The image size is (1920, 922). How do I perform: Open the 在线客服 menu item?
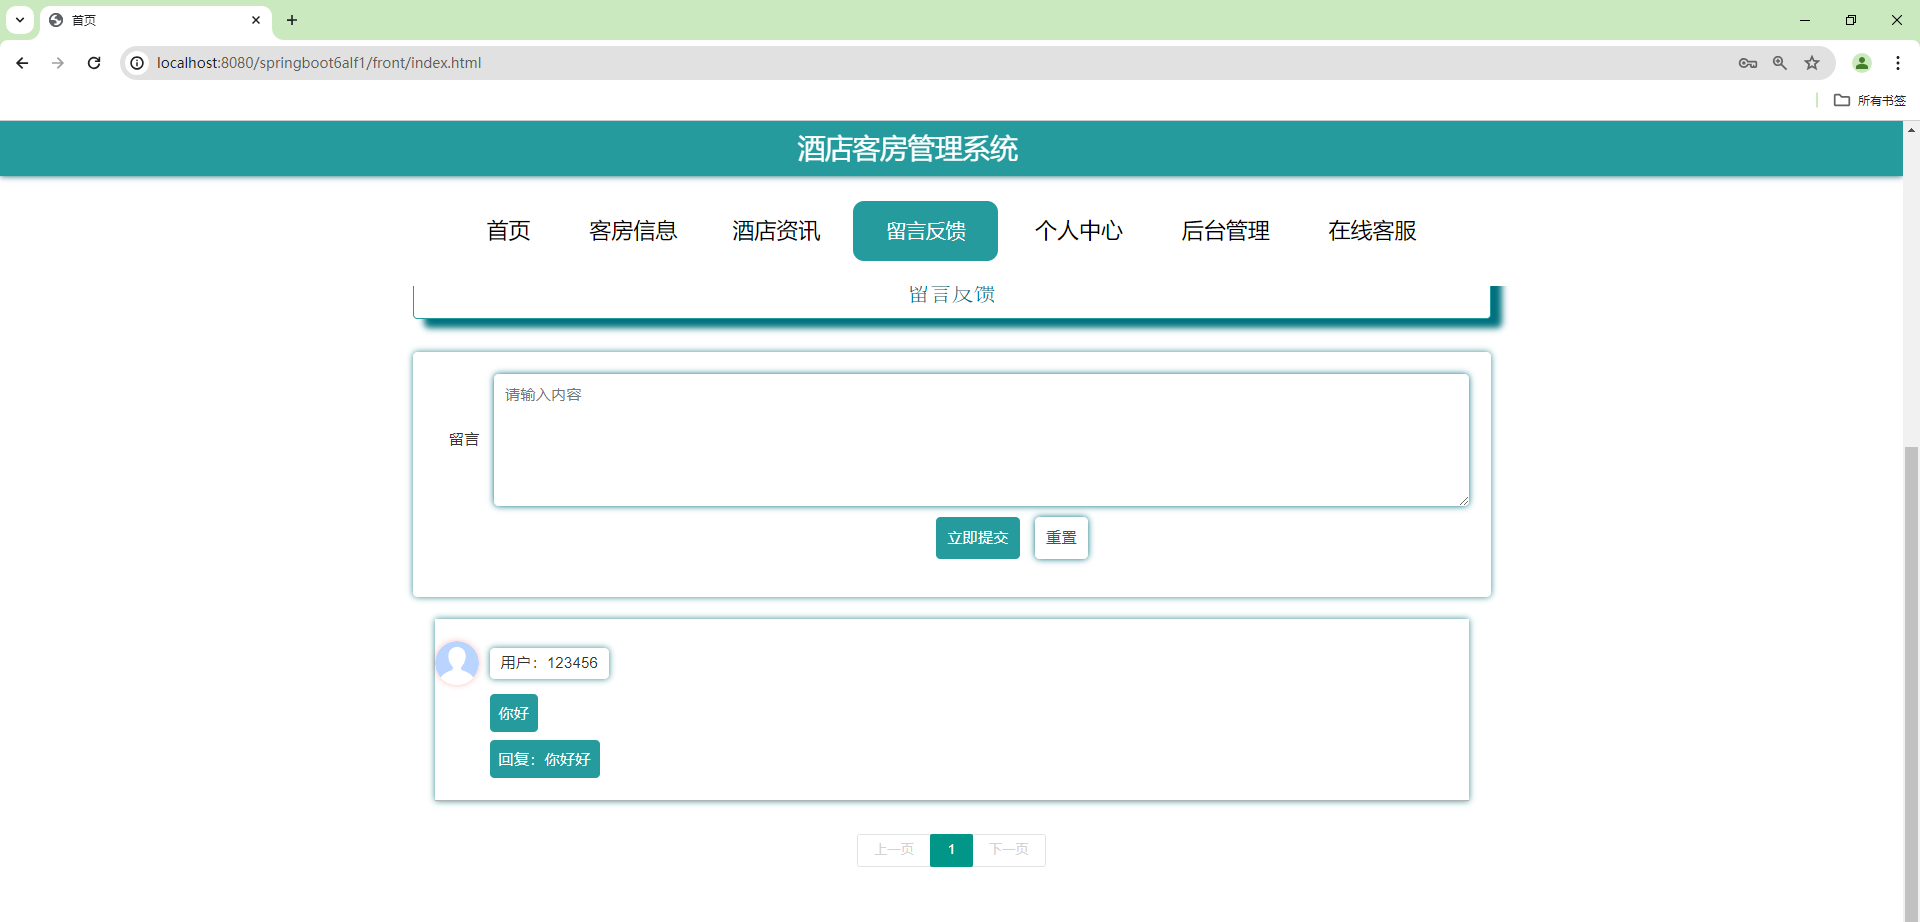pos(1372,230)
